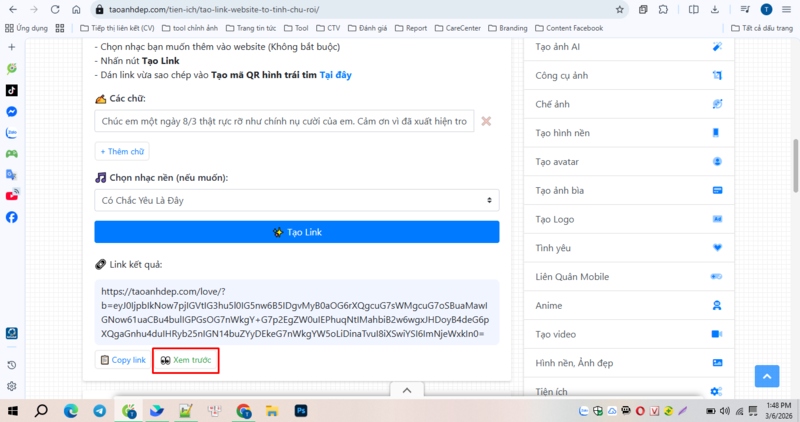Open Facebook from the browser sidebar
Screen dimensions: 800x422
tap(11, 217)
